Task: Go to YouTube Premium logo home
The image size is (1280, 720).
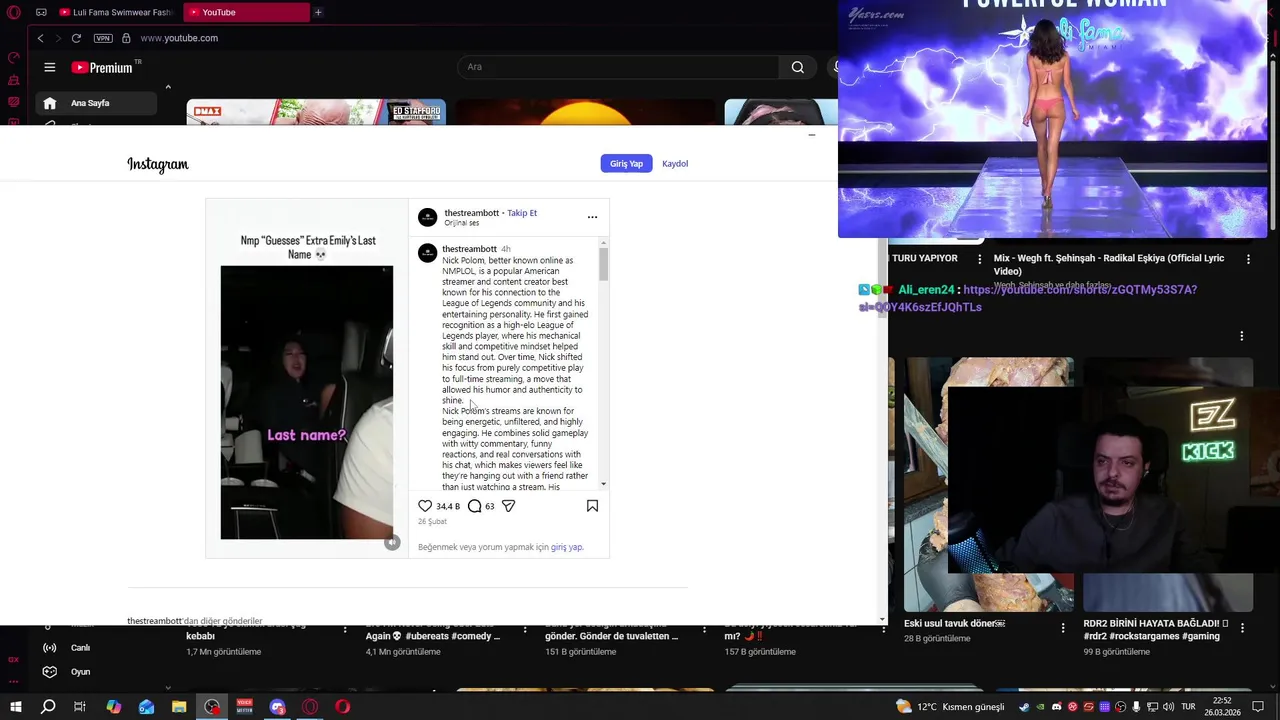Action: [x=102, y=67]
